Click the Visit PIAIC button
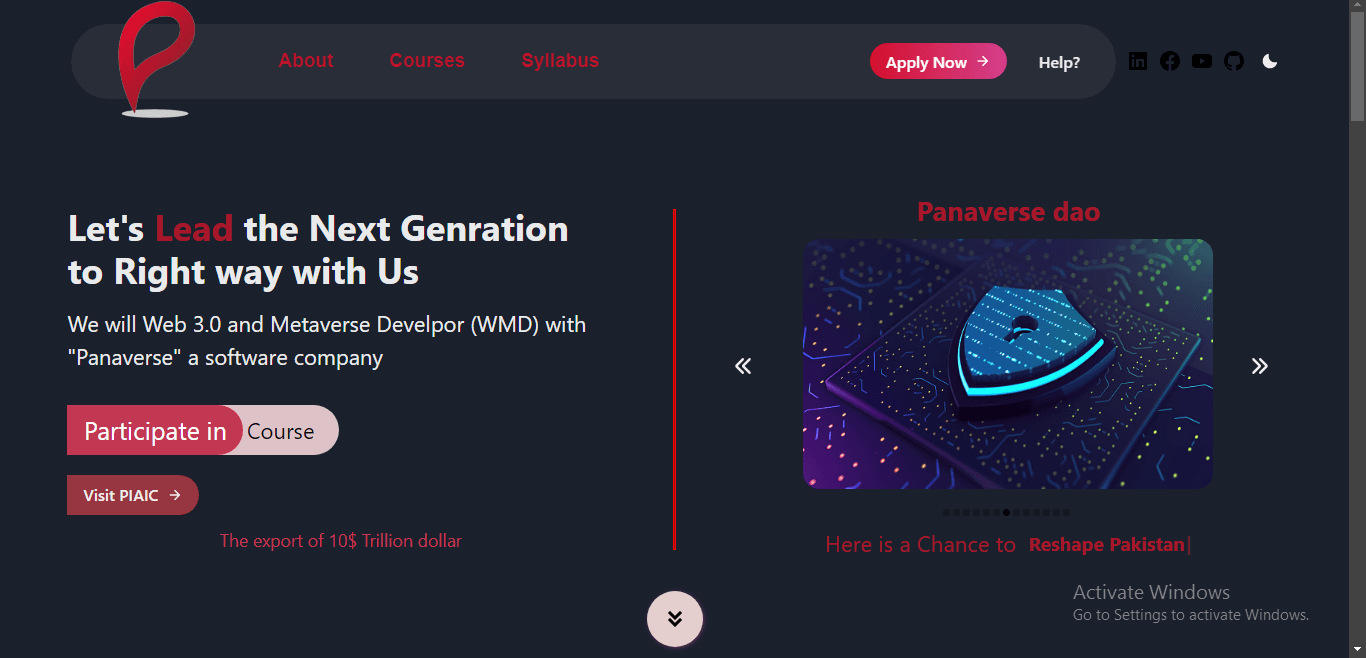Viewport: 1366px width, 658px height. pyautogui.click(x=133, y=495)
